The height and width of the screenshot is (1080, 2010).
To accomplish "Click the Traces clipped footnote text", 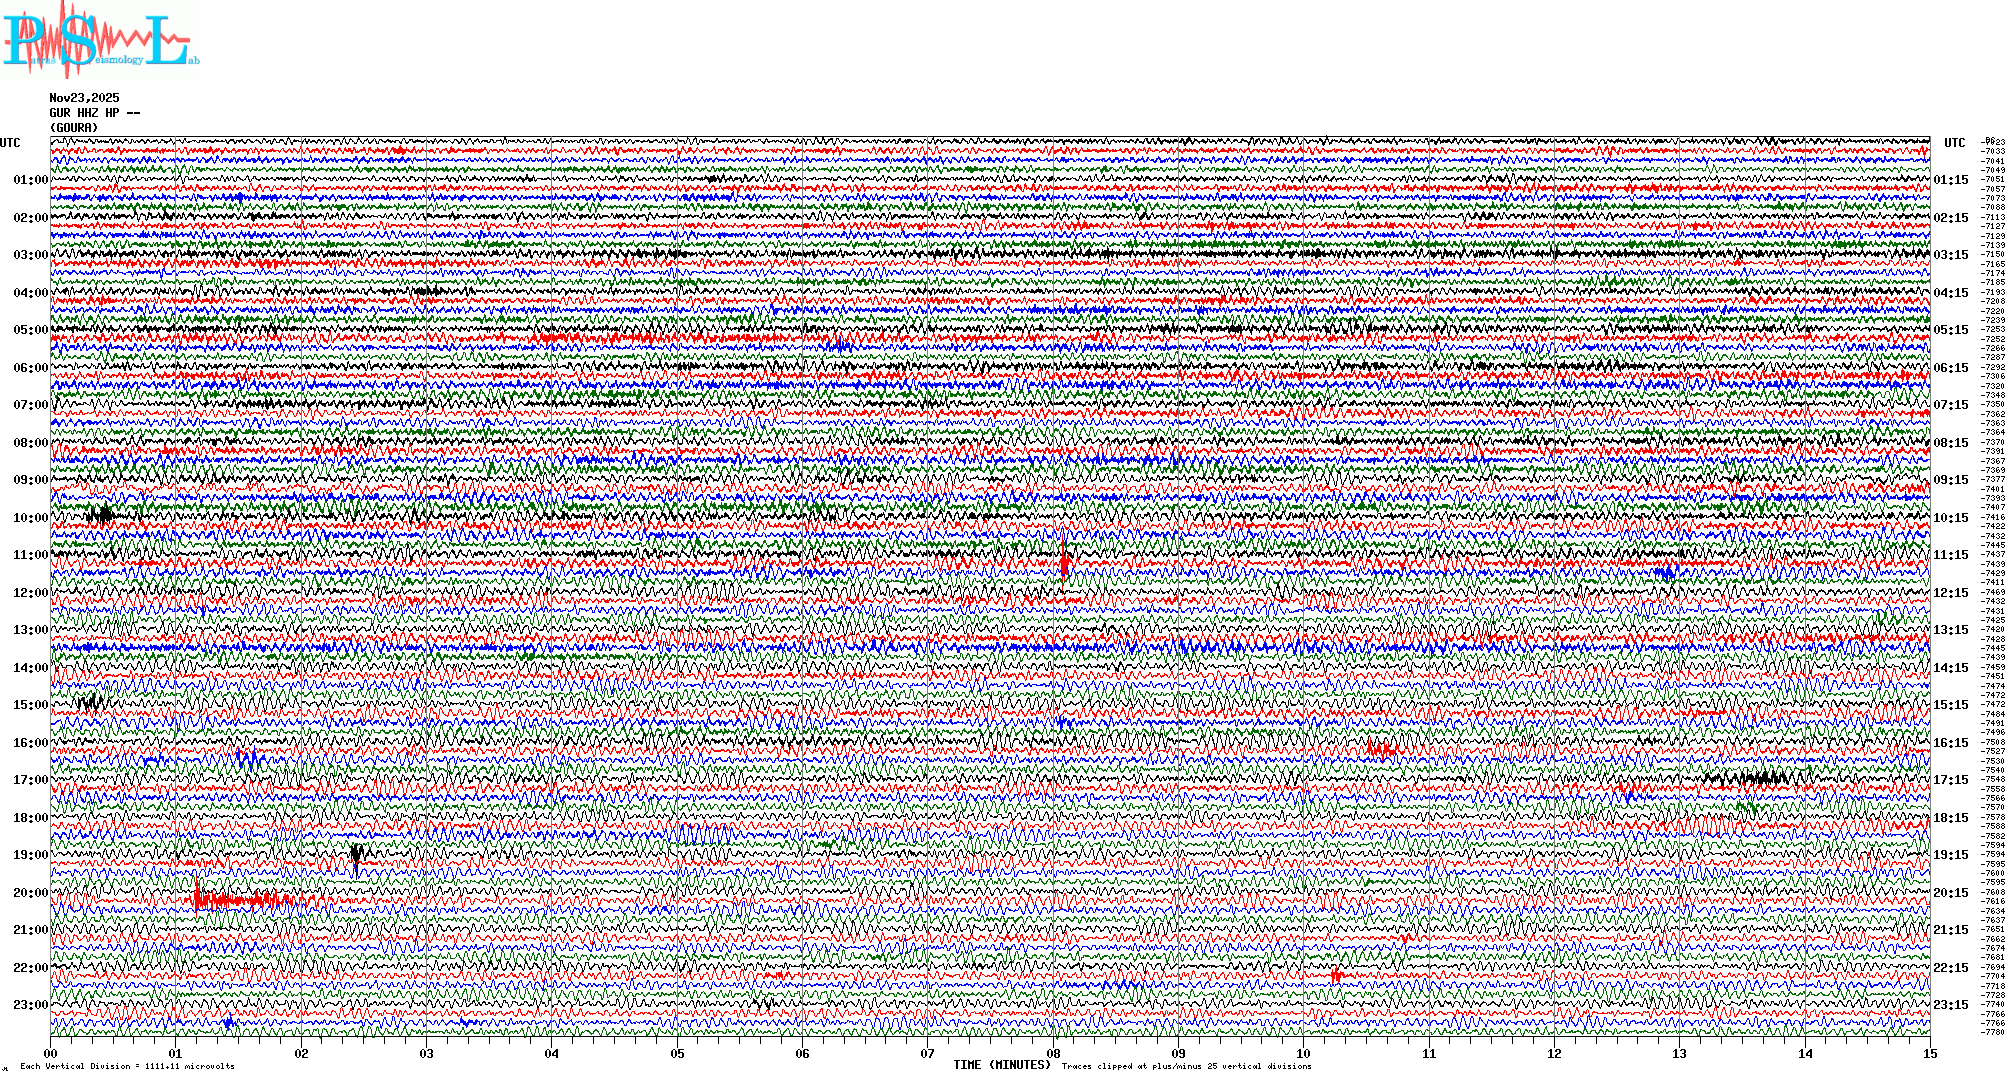I will [1186, 1066].
